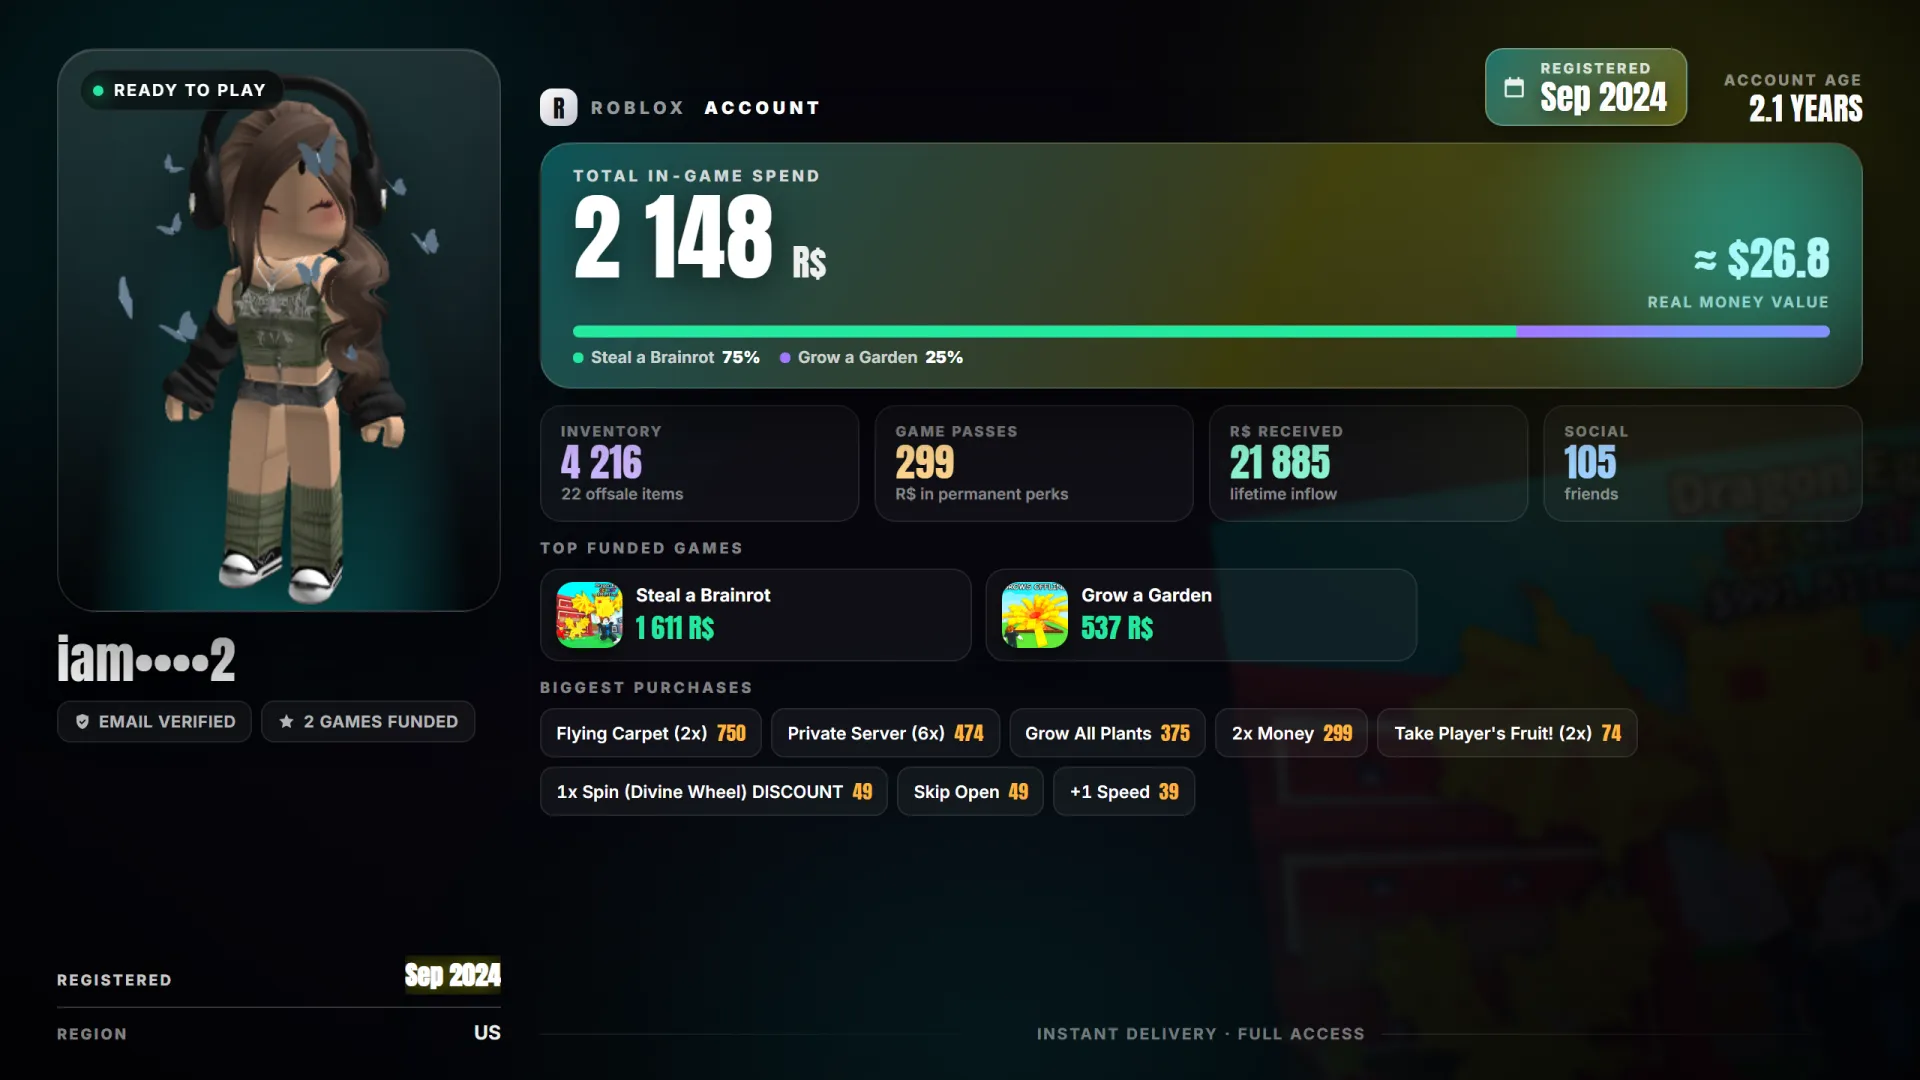Click the Steal a Brainrot game icon
This screenshot has height=1080, width=1920.
click(589, 615)
